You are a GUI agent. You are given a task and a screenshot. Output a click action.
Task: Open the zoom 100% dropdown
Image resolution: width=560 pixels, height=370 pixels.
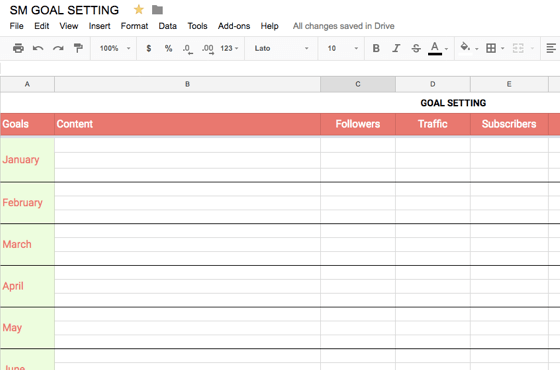[115, 48]
